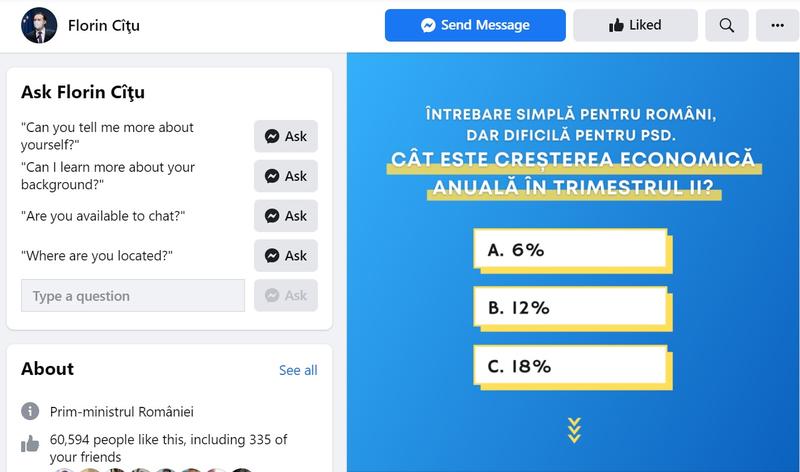Viewport: 800px width, 472px height.
Task: Ask "Where are you located?"
Action: click(286, 256)
